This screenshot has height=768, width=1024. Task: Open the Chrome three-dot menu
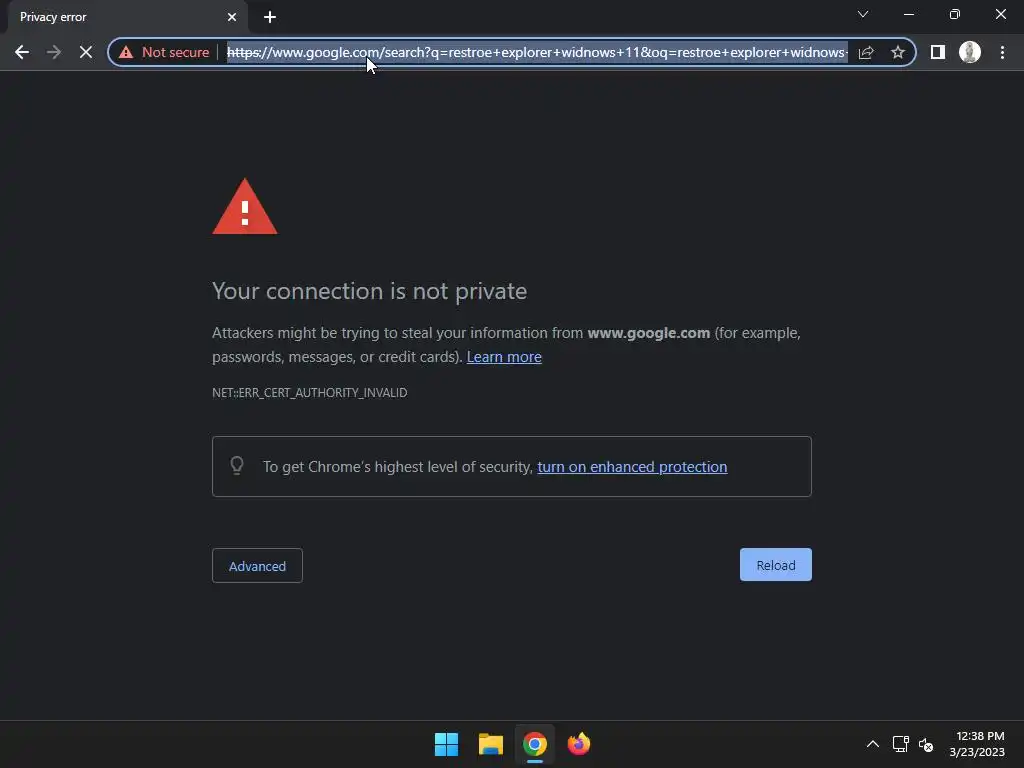coord(1002,52)
